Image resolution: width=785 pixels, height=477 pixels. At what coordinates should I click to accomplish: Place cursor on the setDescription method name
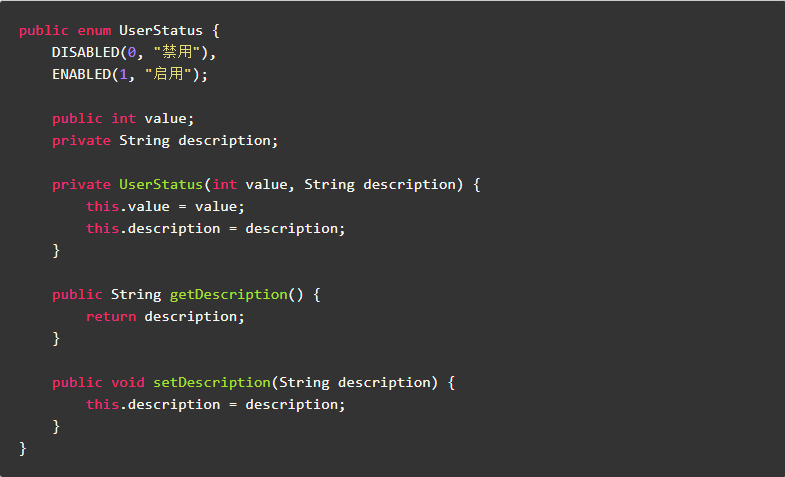coord(211,382)
